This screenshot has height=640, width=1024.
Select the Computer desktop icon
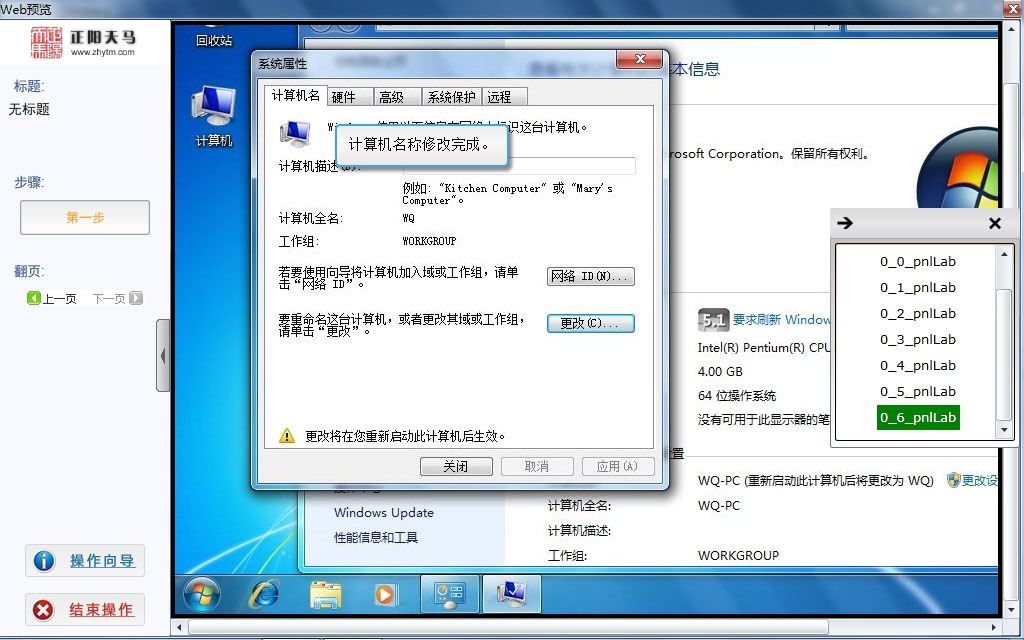(x=214, y=116)
